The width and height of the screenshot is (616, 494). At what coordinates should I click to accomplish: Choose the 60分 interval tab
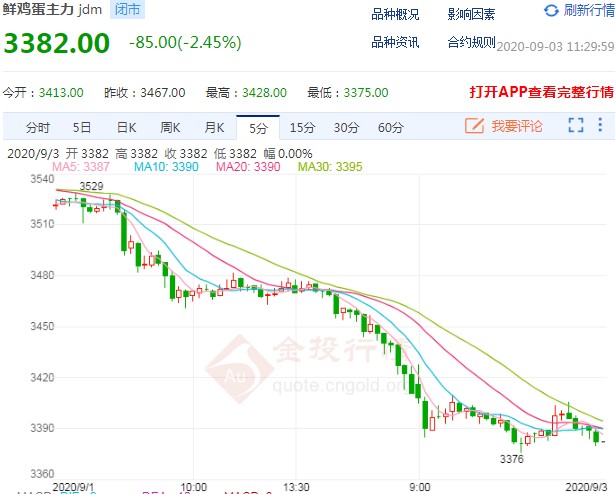tap(390, 127)
